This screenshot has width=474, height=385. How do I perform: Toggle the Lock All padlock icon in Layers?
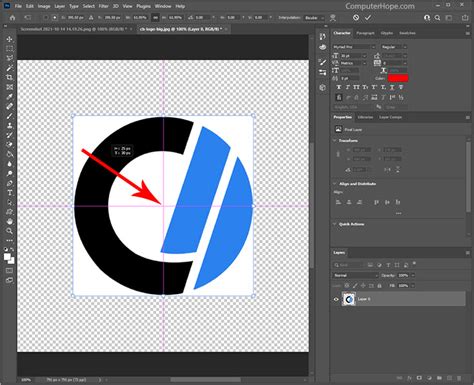[x=379, y=286]
